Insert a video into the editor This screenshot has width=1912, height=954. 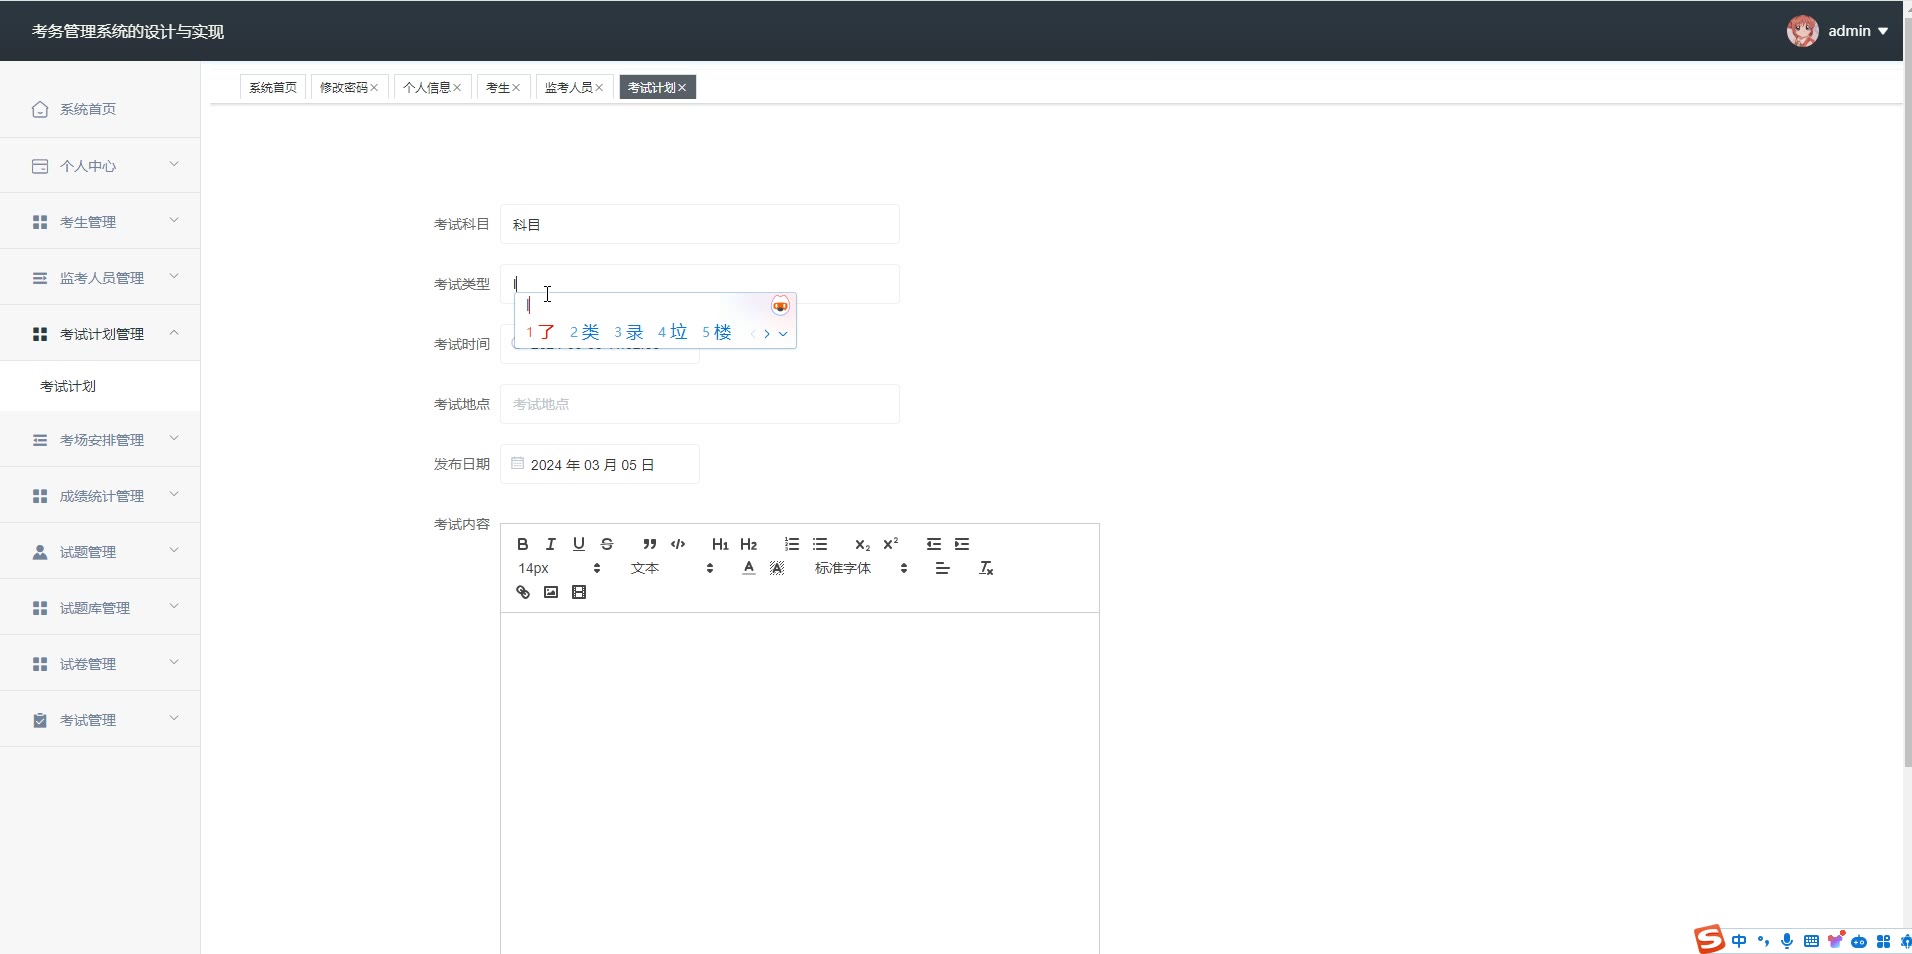point(578,592)
